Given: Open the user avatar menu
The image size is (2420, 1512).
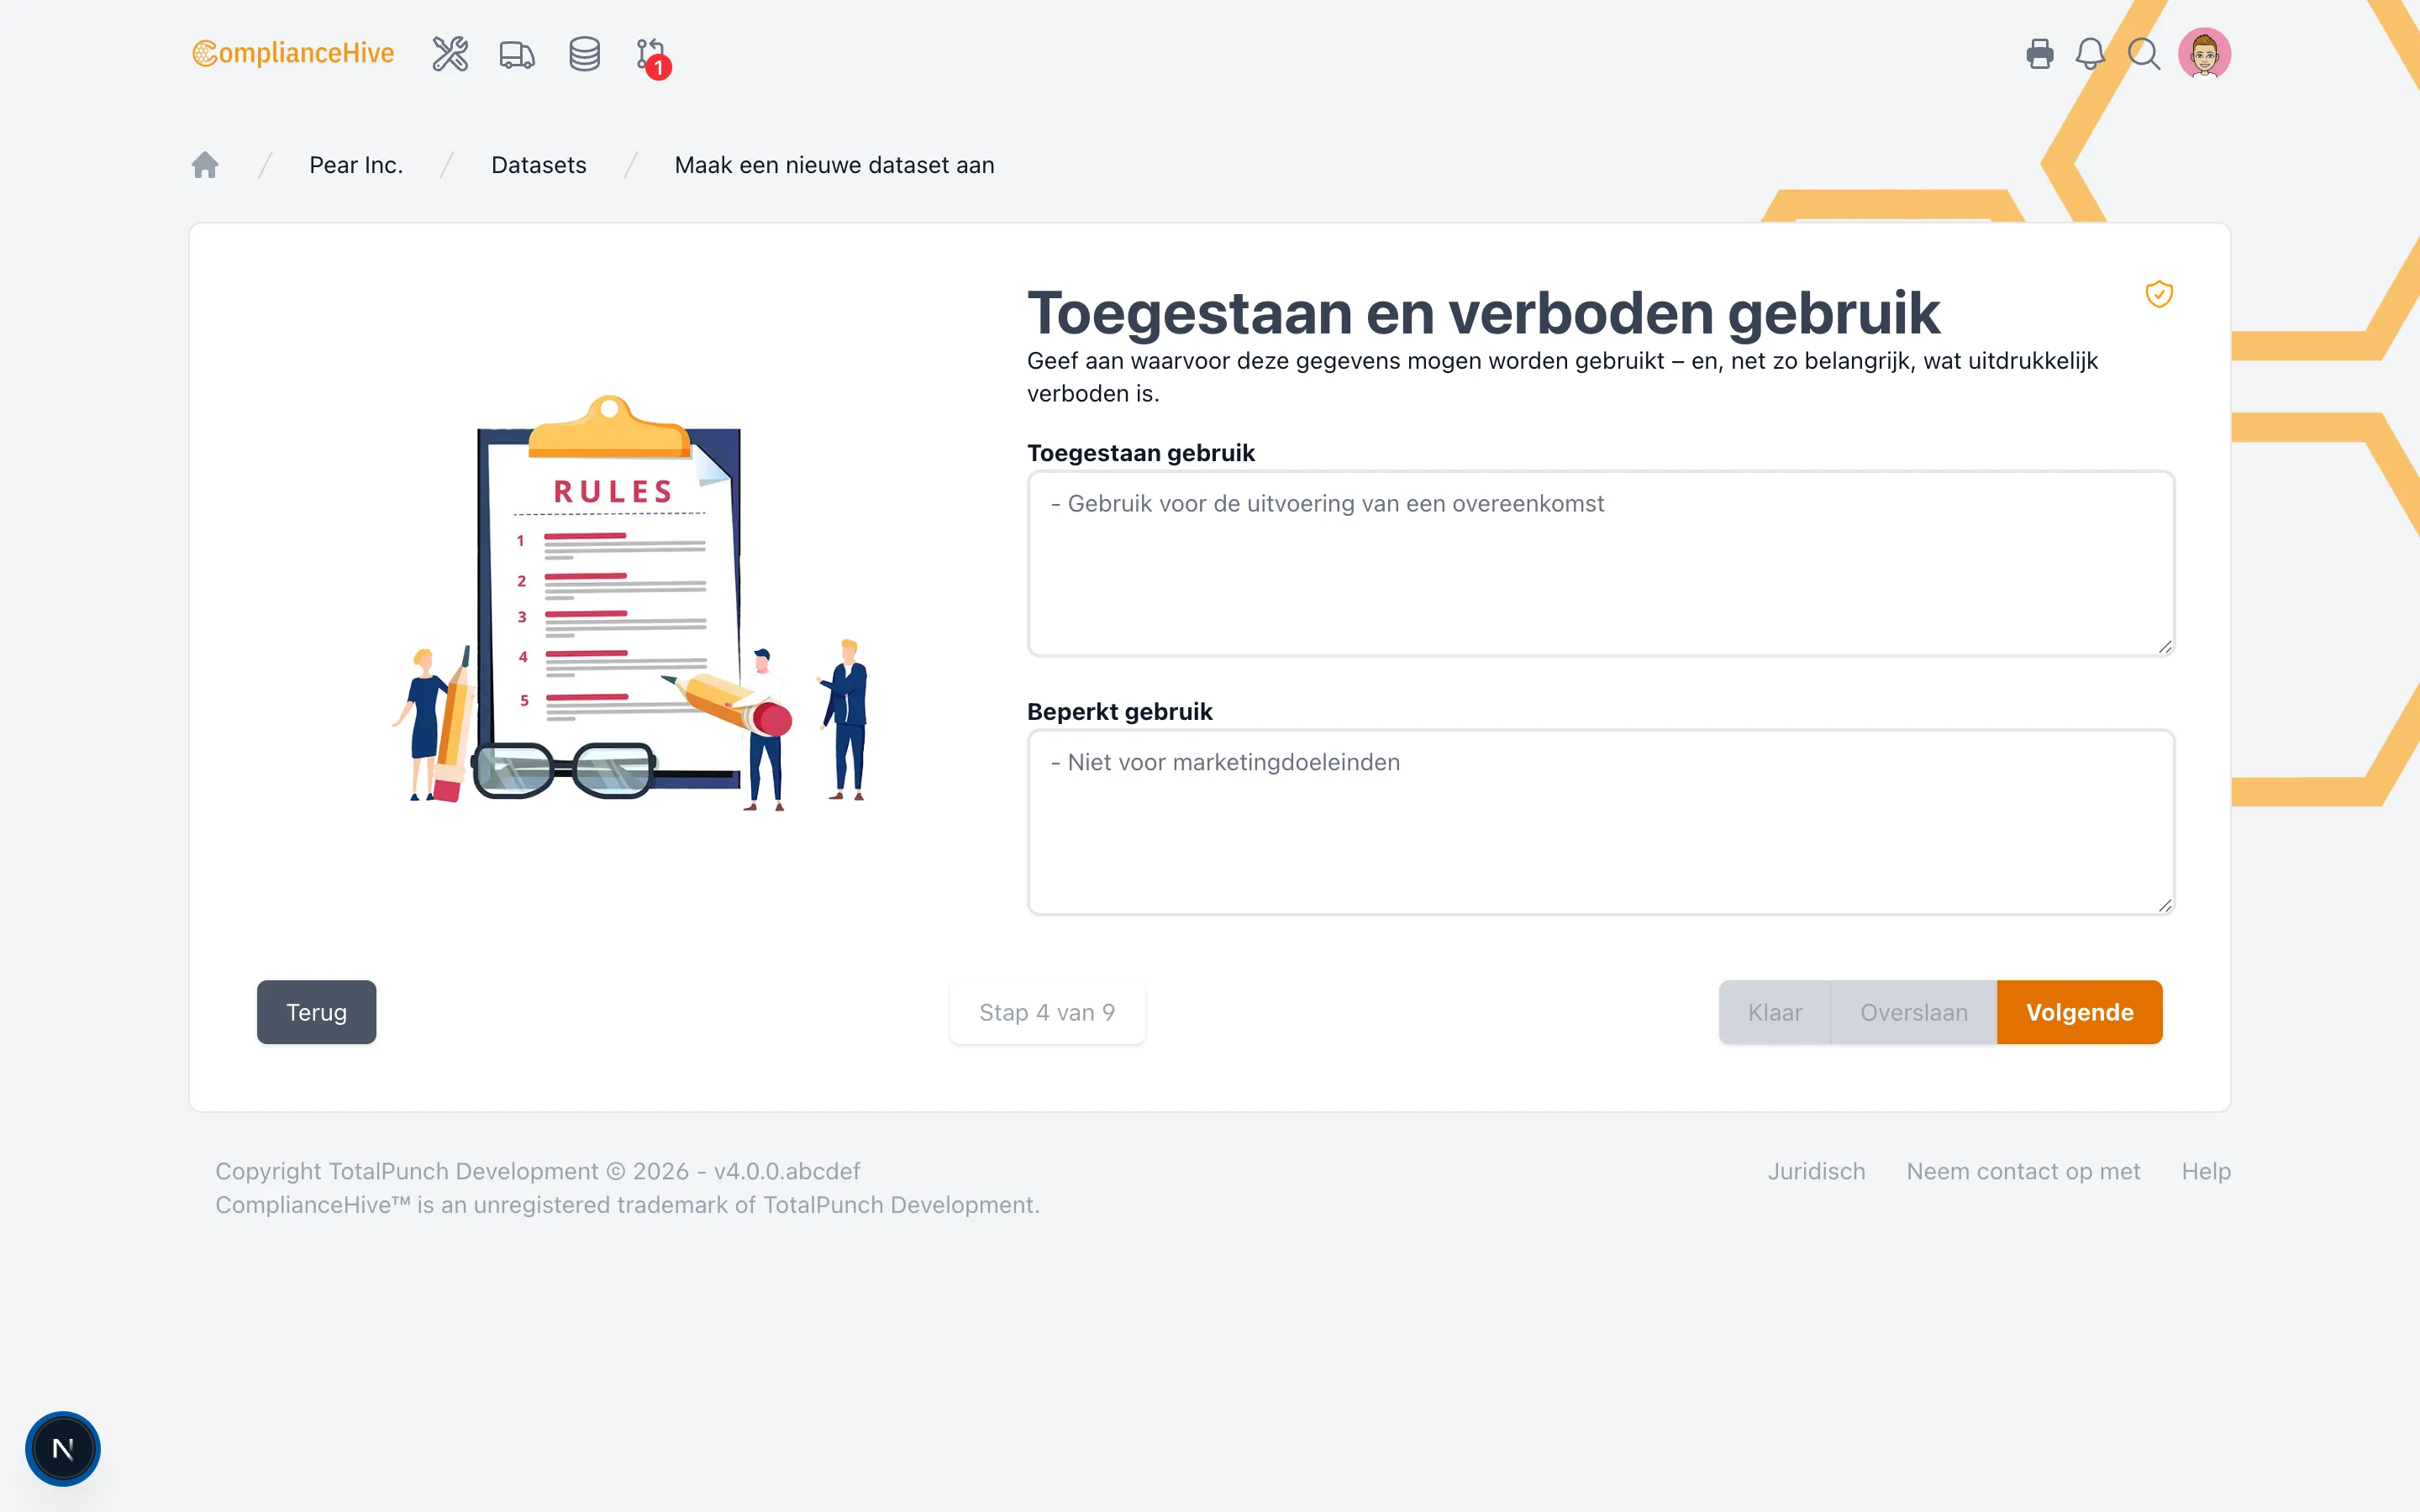Looking at the screenshot, I should tap(2205, 53).
